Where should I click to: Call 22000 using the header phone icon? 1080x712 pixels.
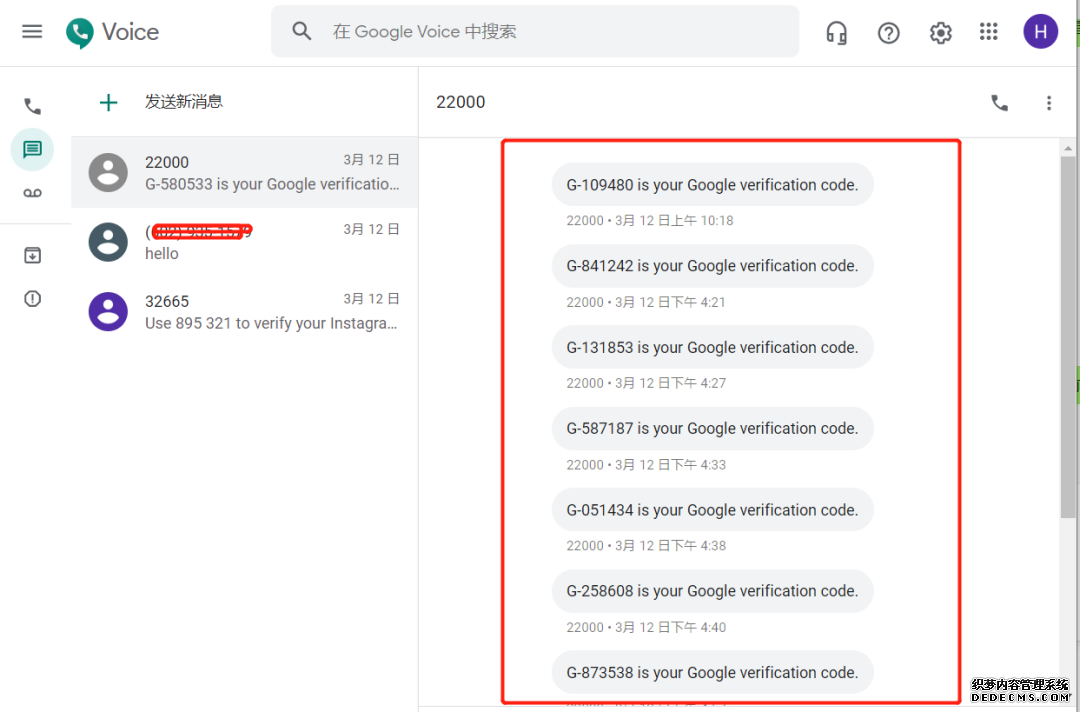tap(999, 103)
